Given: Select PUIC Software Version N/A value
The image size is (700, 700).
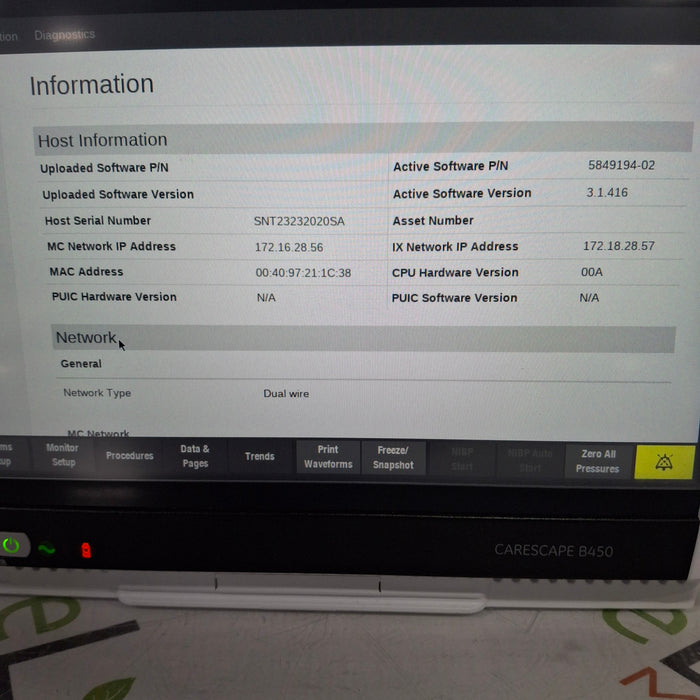Looking at the screenshot, I should tap(589, 298).
